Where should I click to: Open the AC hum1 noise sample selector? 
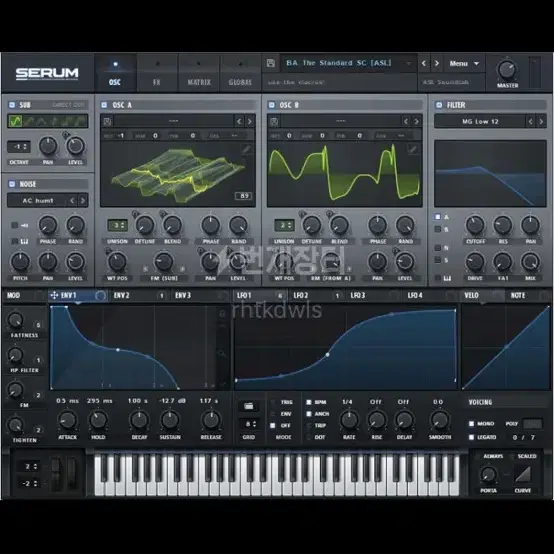tap(37, 201)
